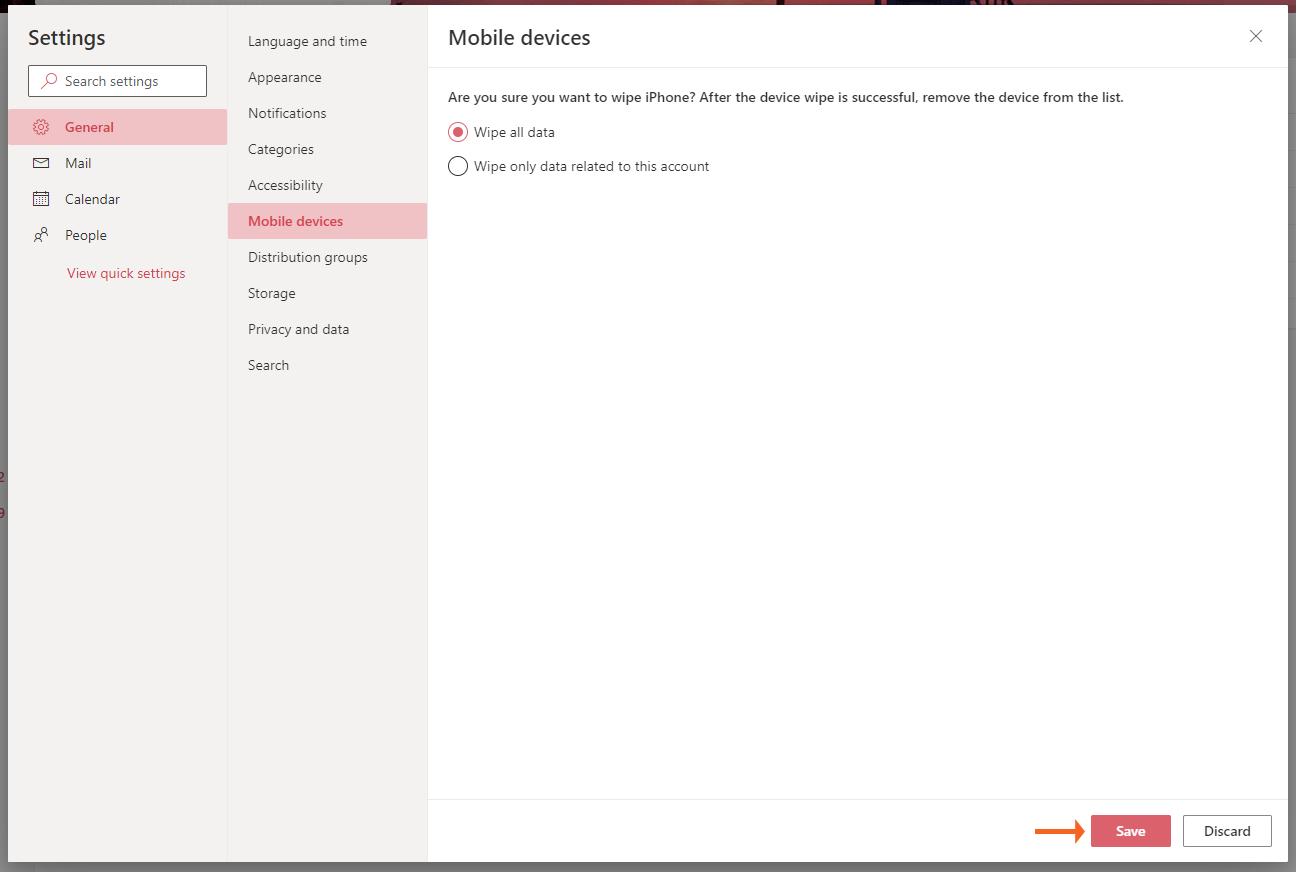Image resolution: width=1296 pixels, height=872 pixels.
Task: View Storage settings
Action: coord(271,293)
